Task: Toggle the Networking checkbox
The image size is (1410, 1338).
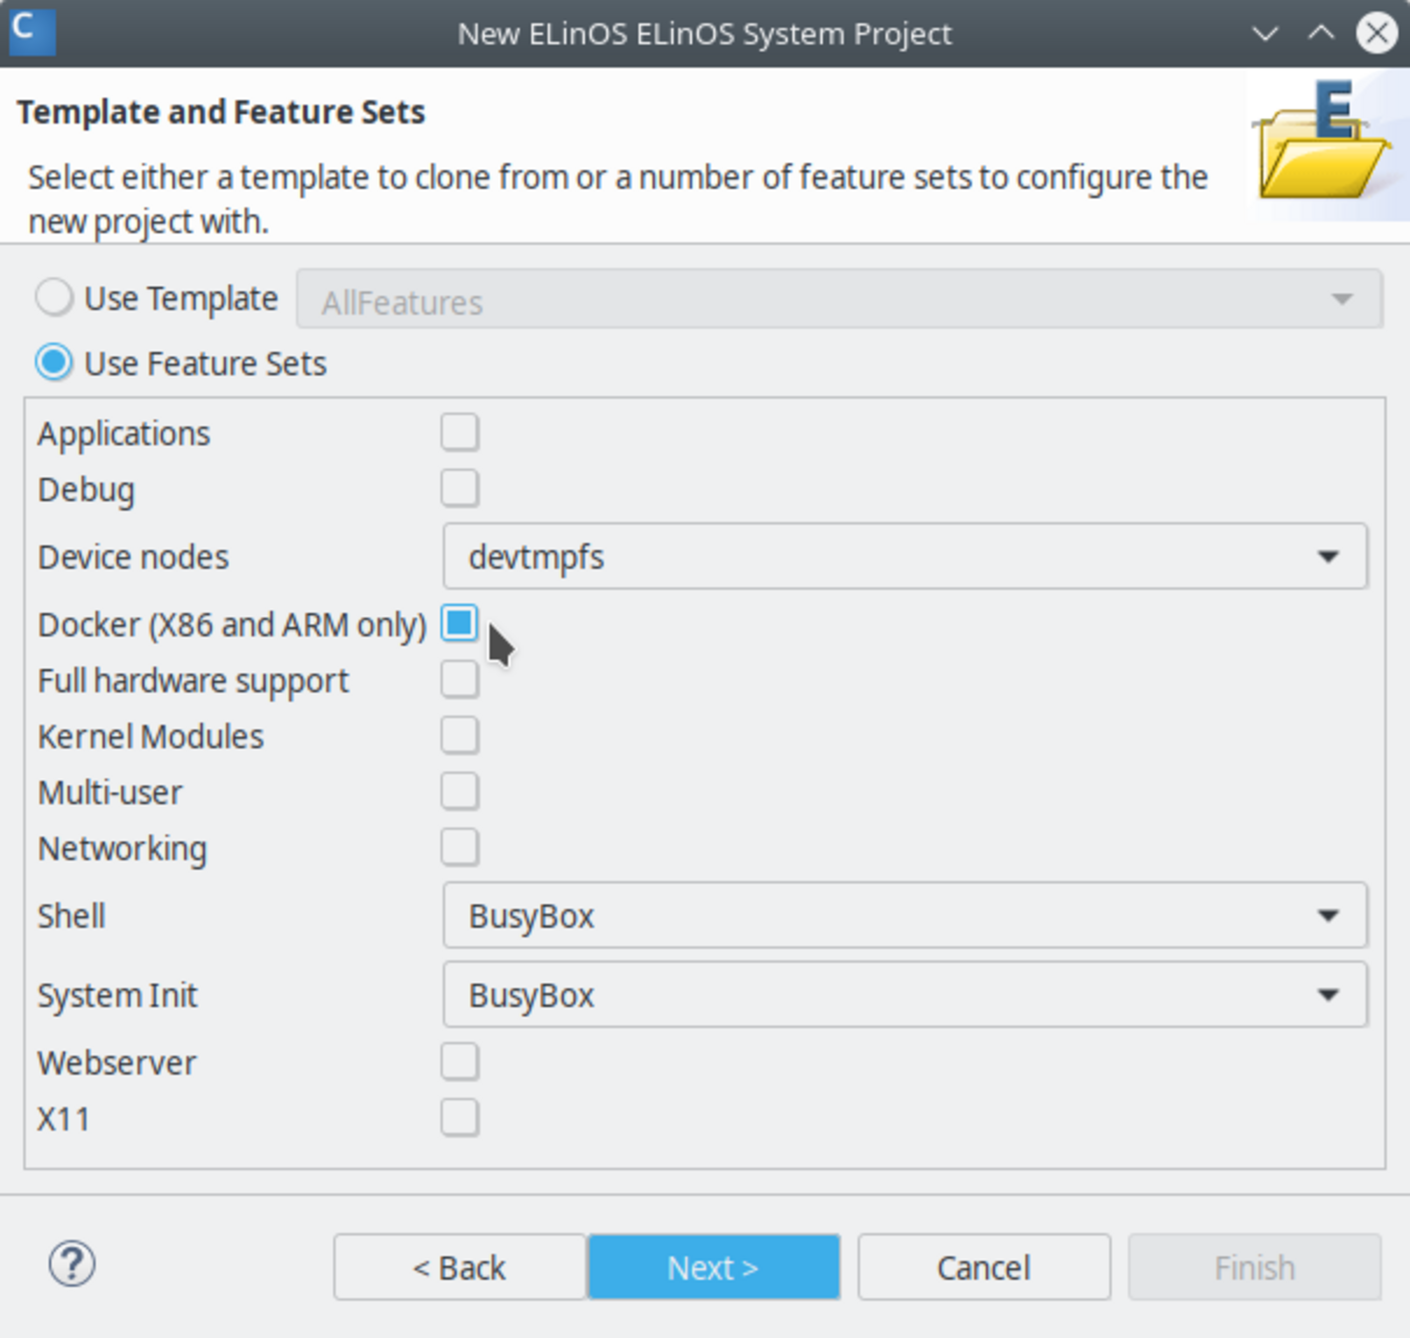Action: [x=460, y=846]
